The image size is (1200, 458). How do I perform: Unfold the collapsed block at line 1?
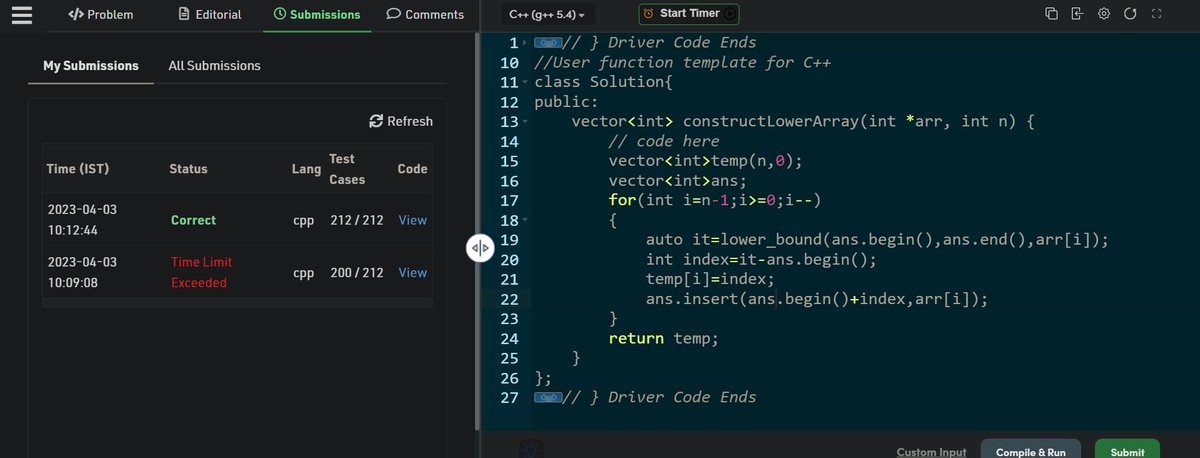(525, 44)
